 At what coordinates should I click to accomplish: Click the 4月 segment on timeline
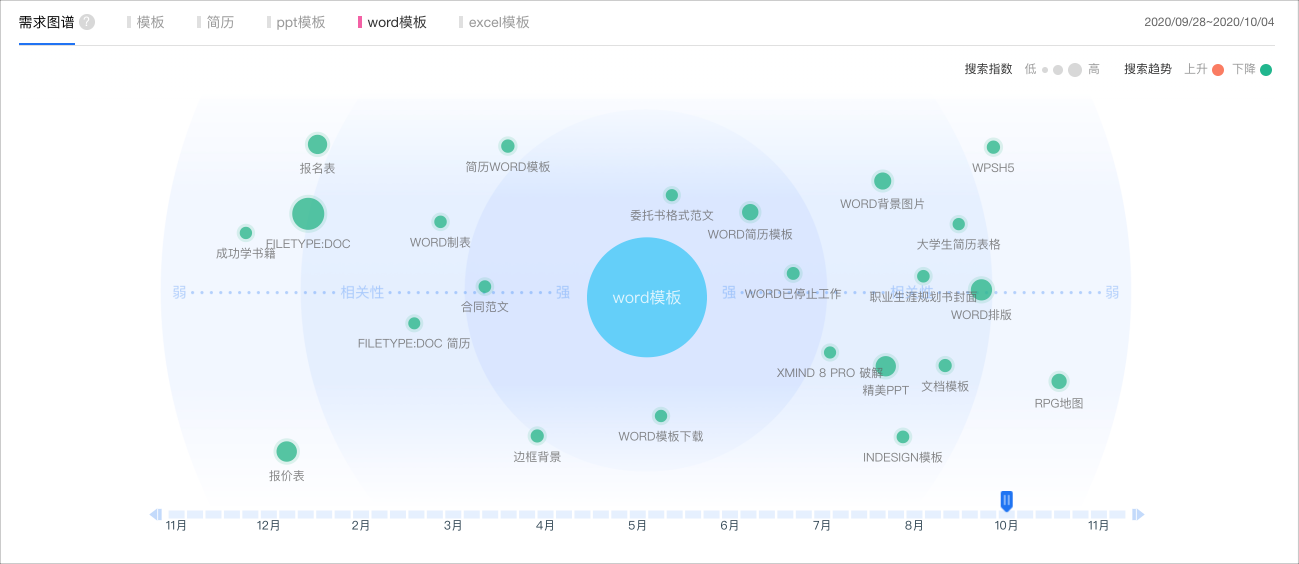point(545,514)
